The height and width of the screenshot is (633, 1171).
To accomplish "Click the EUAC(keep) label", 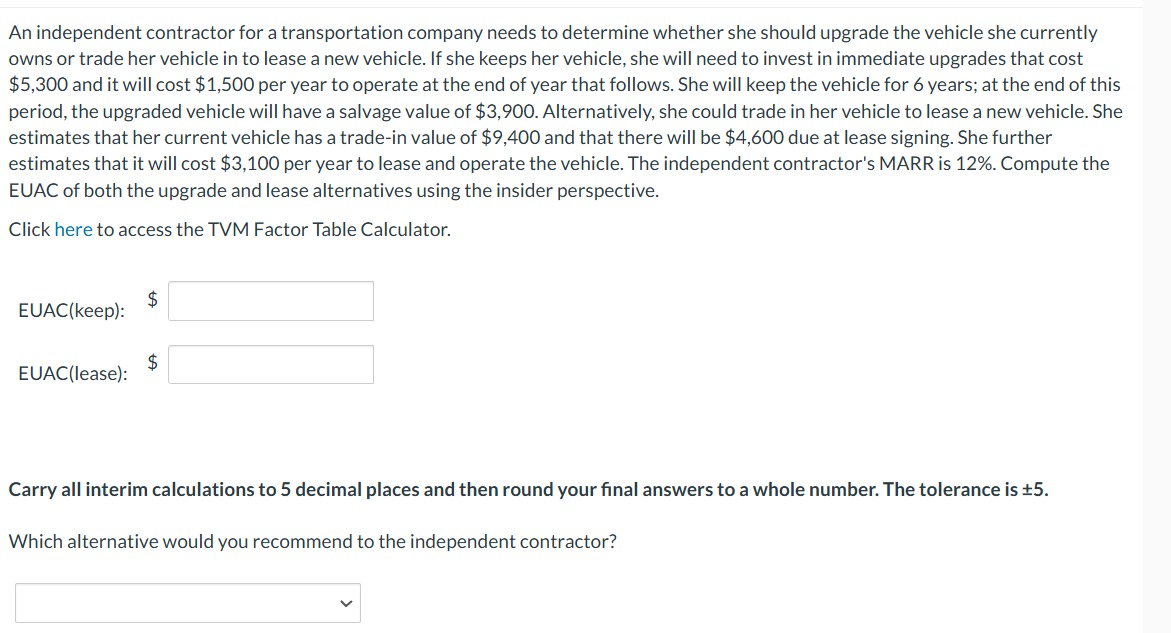I will point(72,311).
